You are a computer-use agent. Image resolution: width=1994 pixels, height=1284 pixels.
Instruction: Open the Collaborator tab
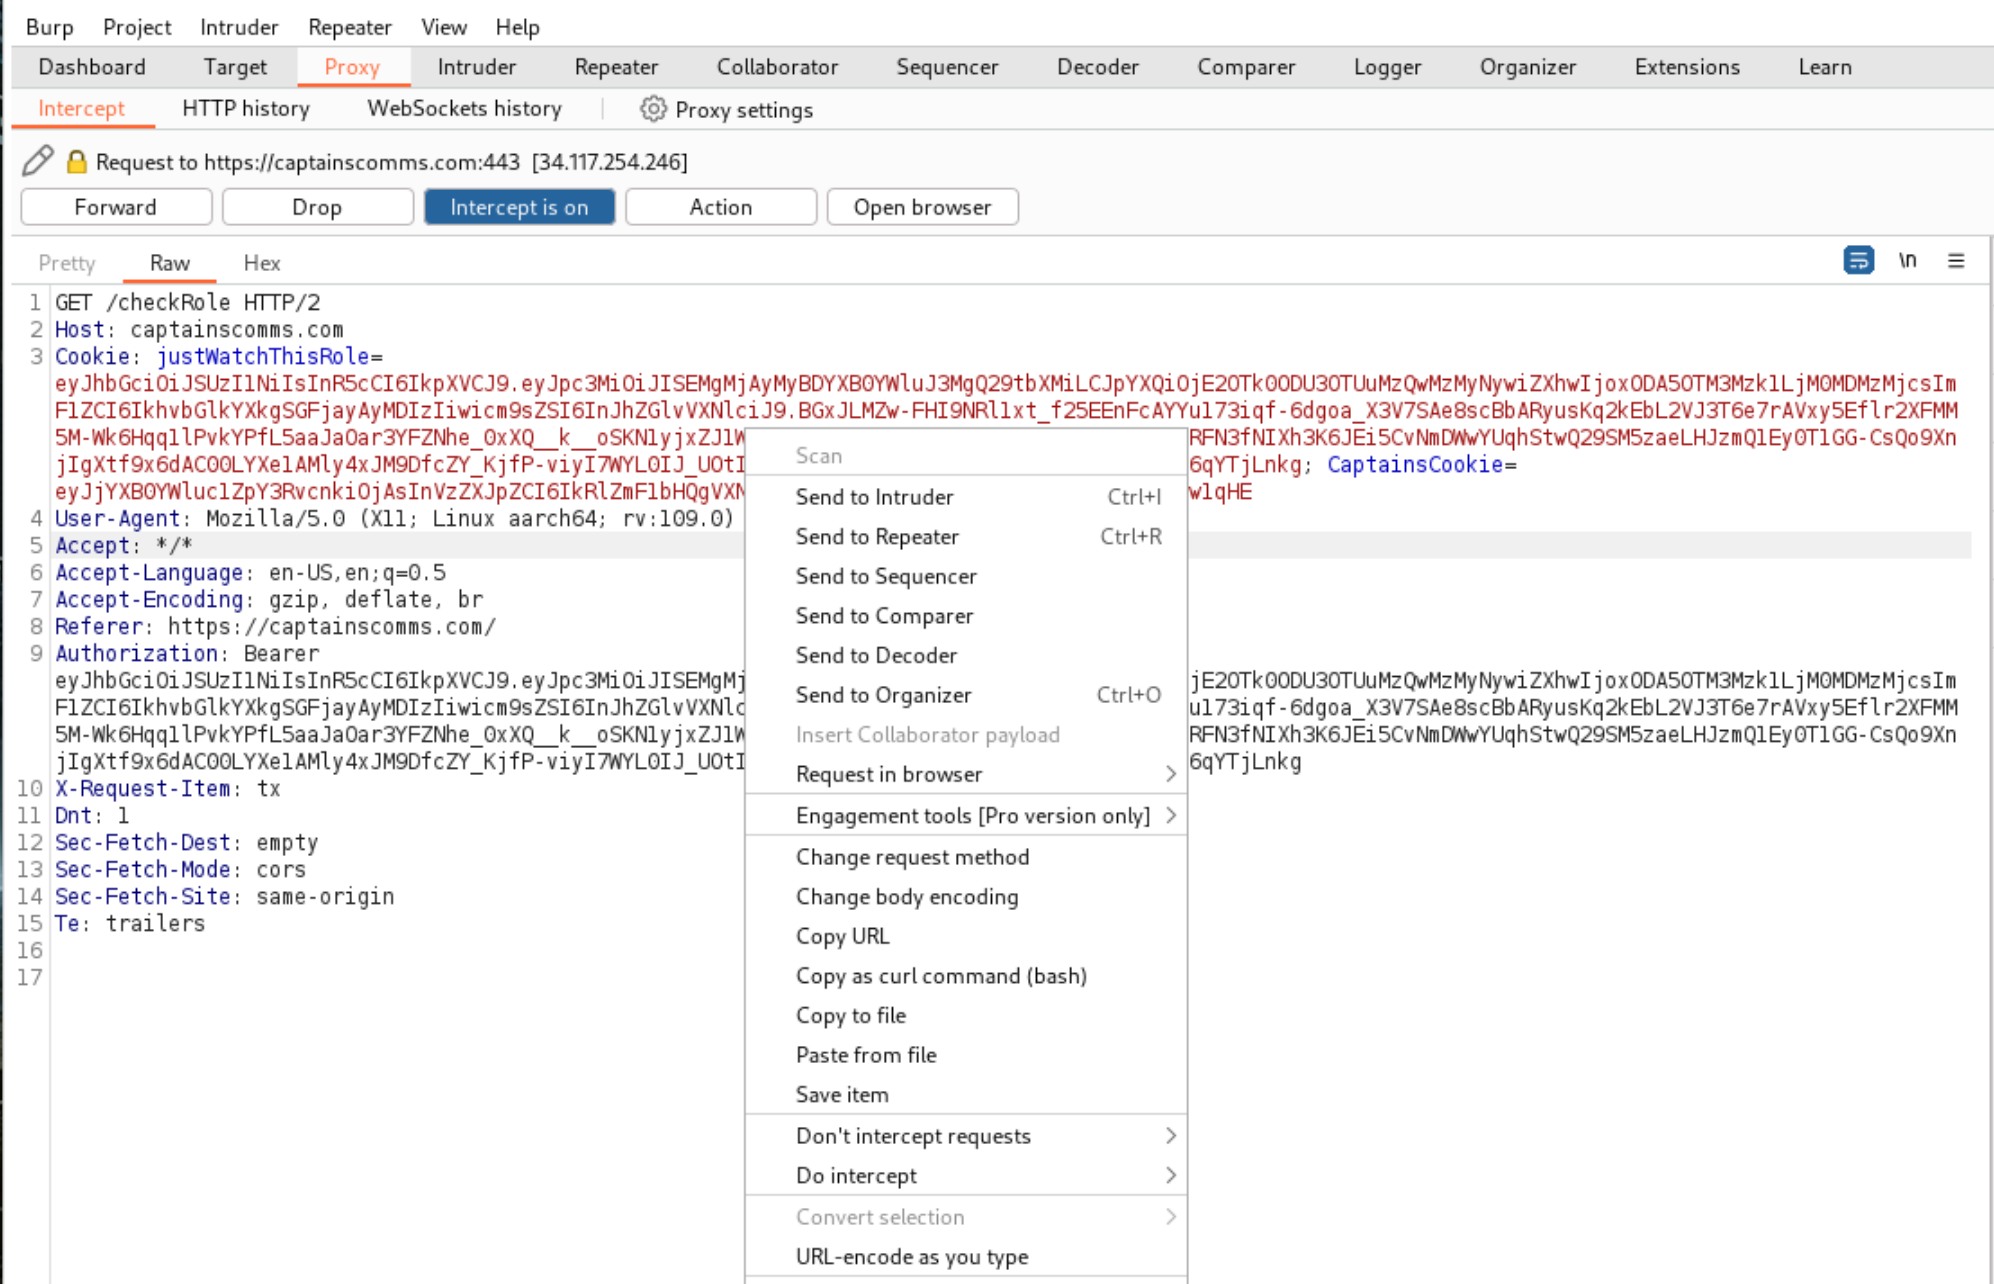777,67
